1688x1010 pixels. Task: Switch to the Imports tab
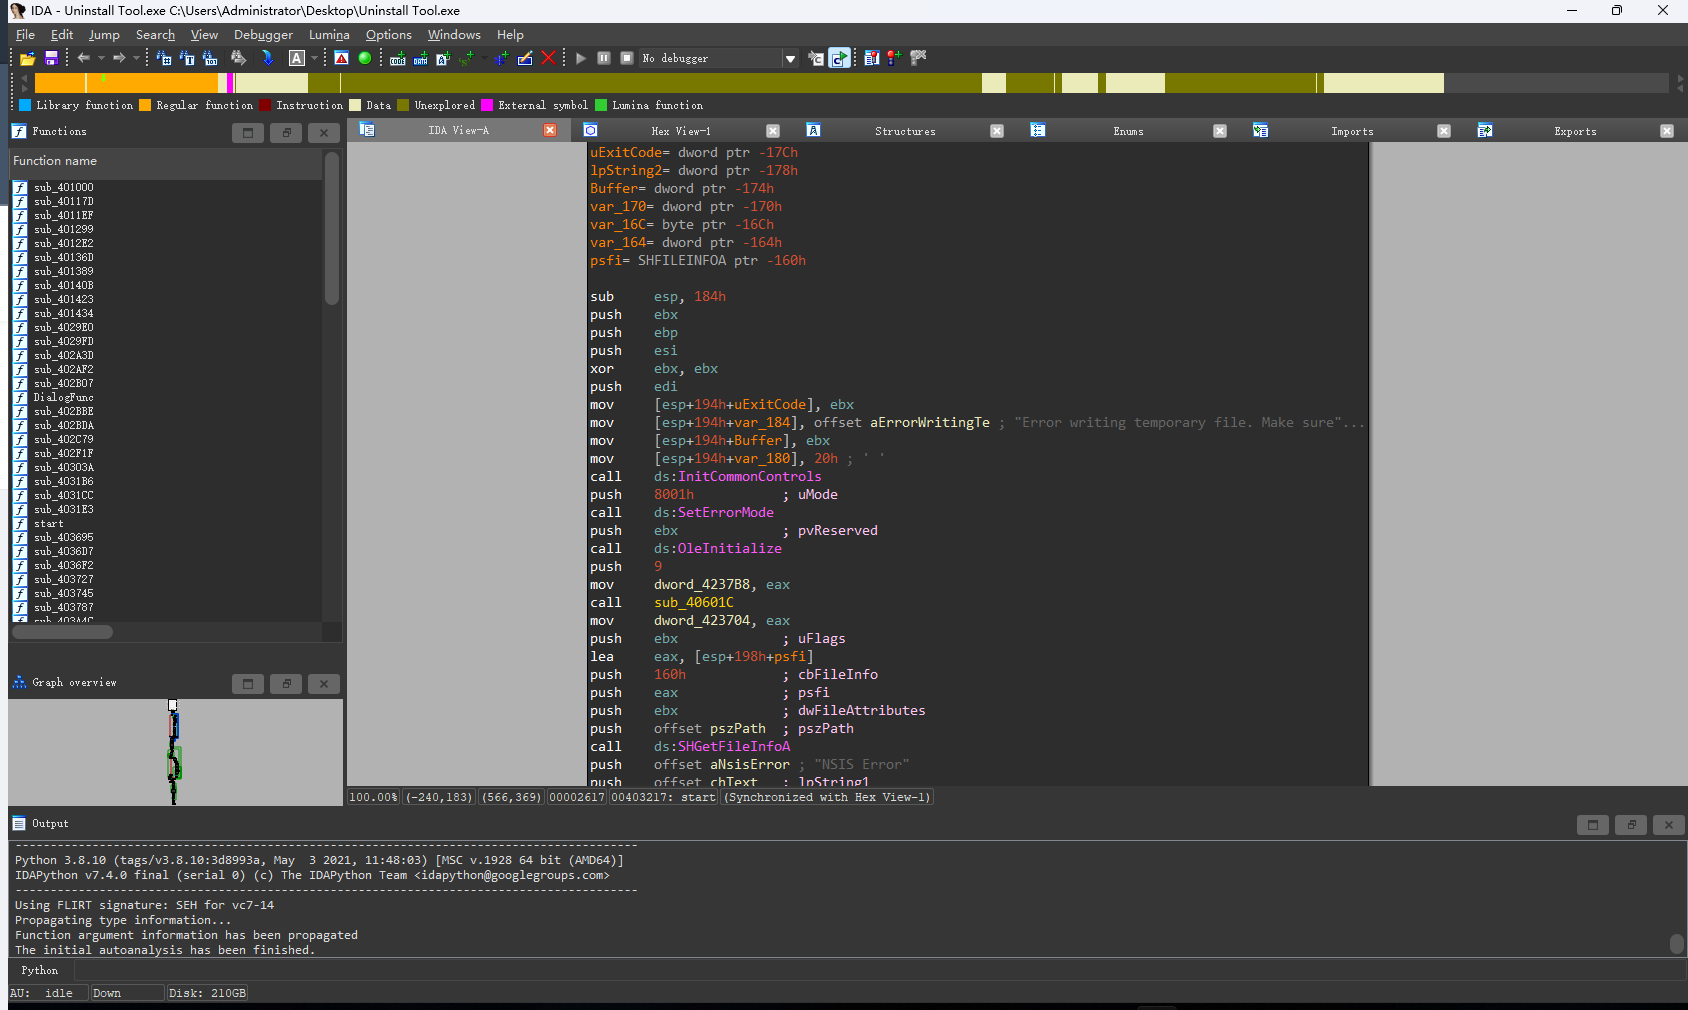pyautogui.click(x=1352, y=131)
